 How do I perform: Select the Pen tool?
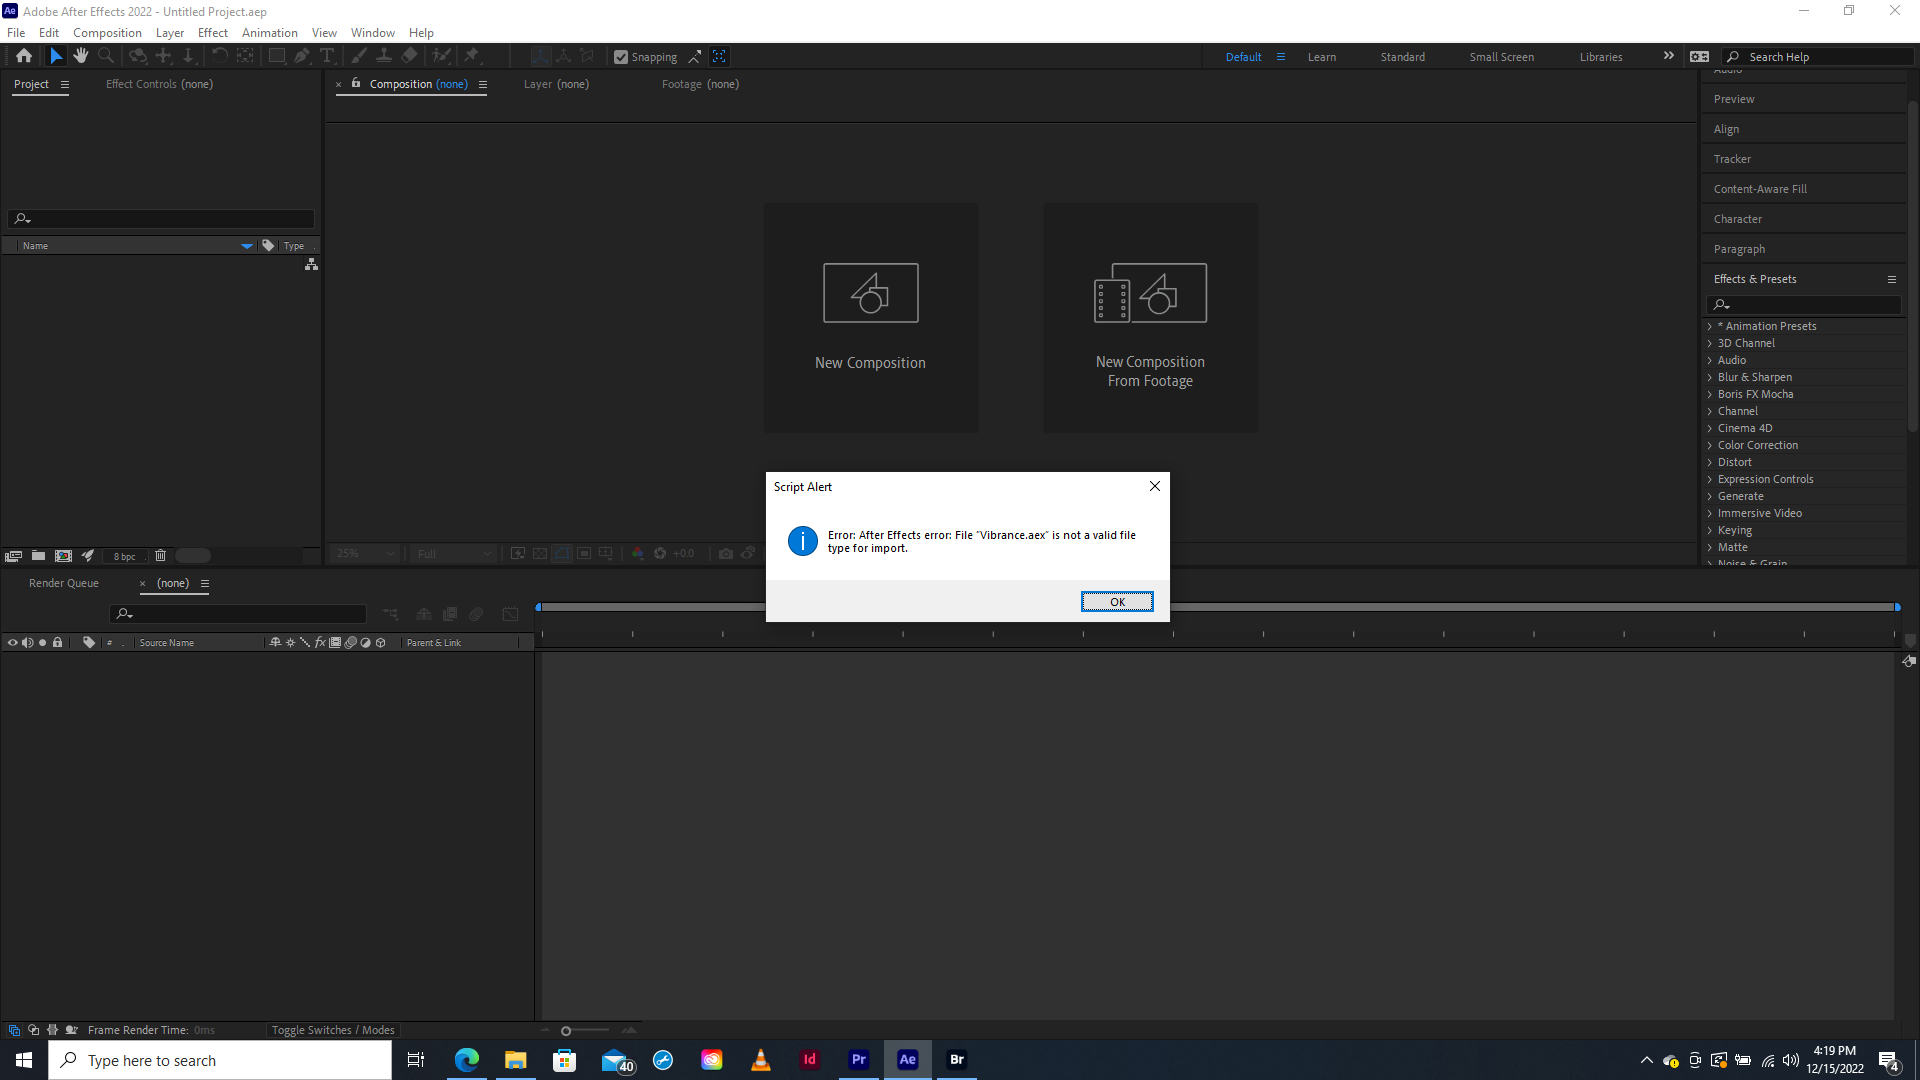(x=302, y=56)
